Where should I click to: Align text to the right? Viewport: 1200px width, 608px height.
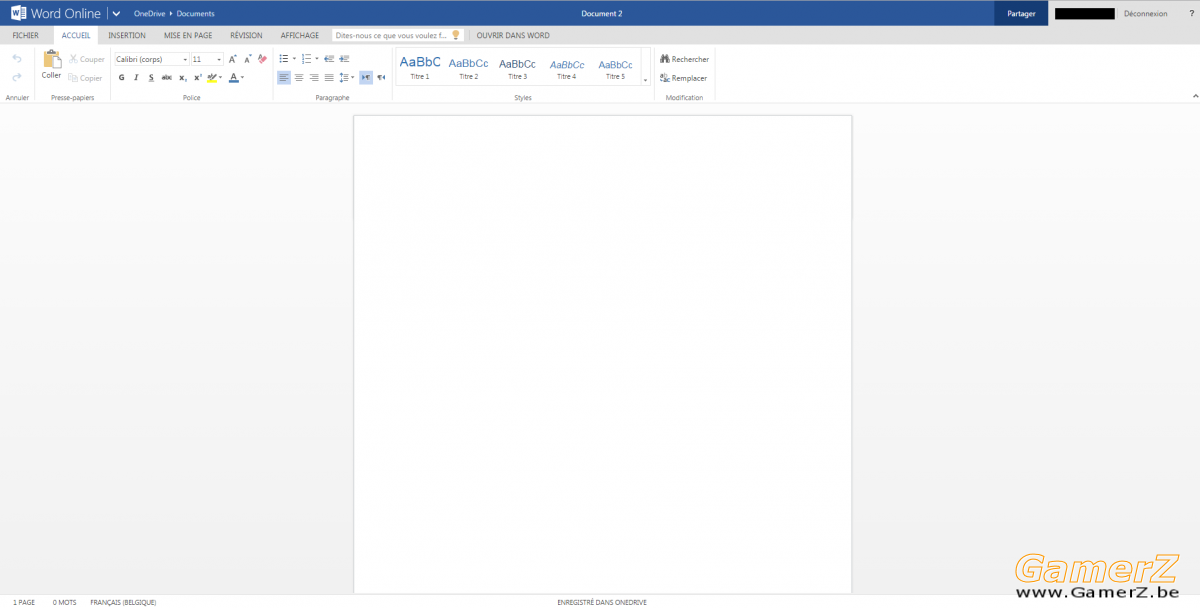tap(314, 77)
